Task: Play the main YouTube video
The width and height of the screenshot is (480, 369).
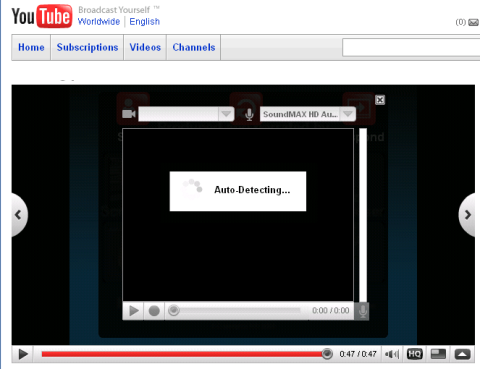Action: coord(23,354)
